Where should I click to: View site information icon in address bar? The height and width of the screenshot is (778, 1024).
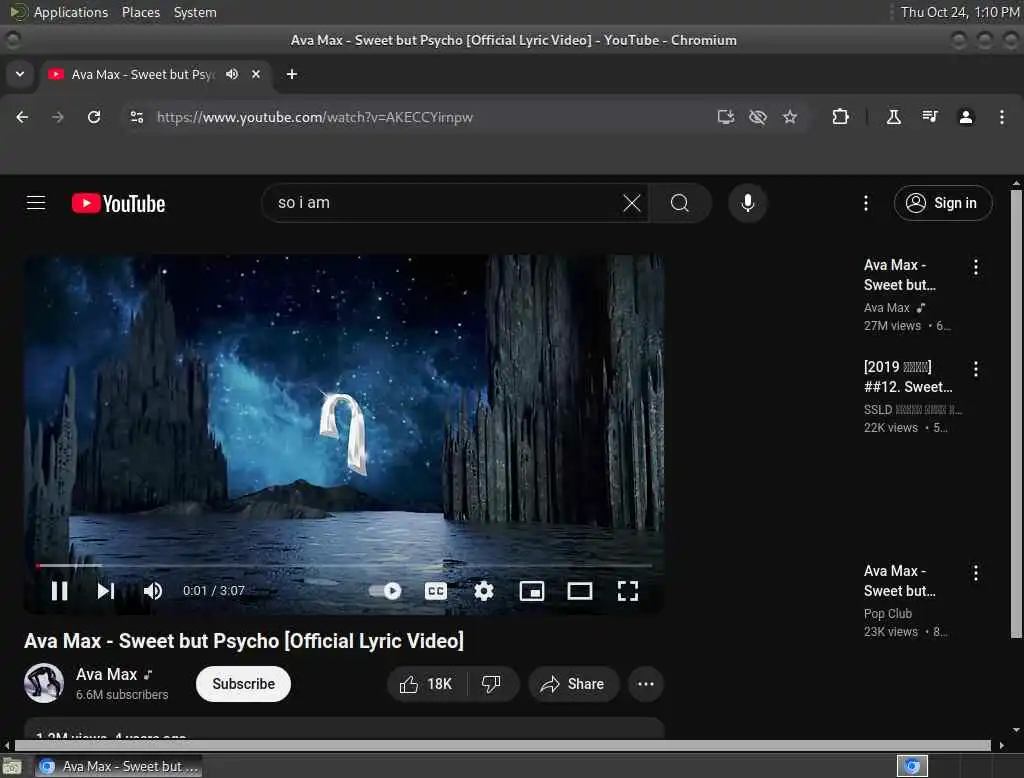tap(136, 117)
